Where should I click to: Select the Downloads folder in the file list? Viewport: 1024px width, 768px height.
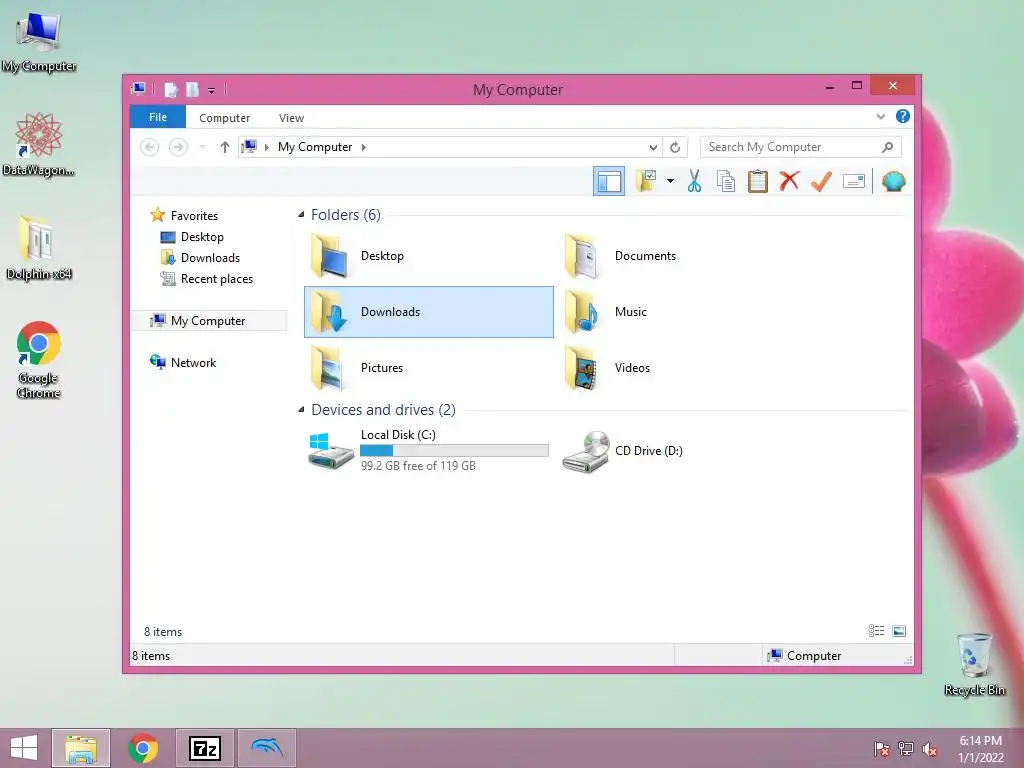point(428,312)
